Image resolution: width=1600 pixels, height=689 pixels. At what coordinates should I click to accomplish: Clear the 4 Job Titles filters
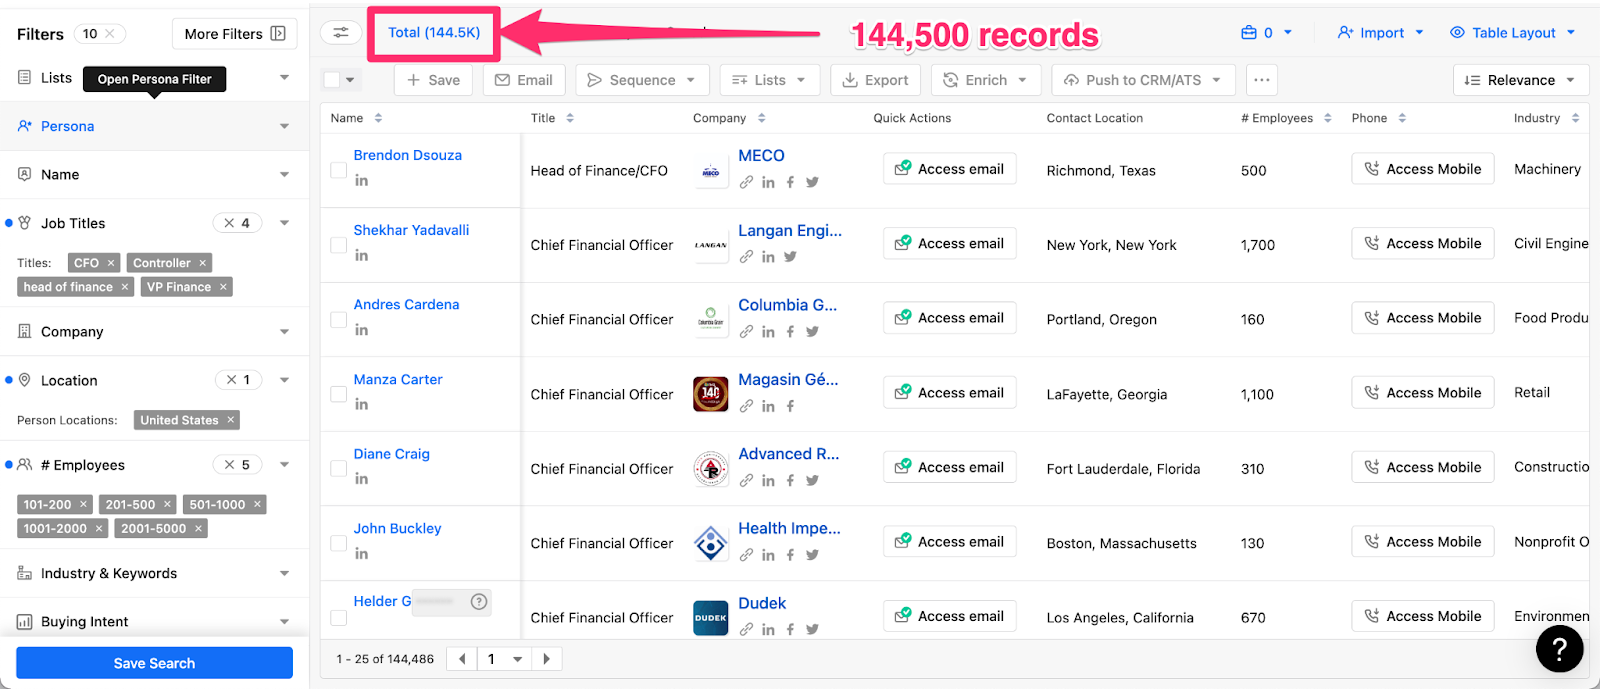coord(229,223)
